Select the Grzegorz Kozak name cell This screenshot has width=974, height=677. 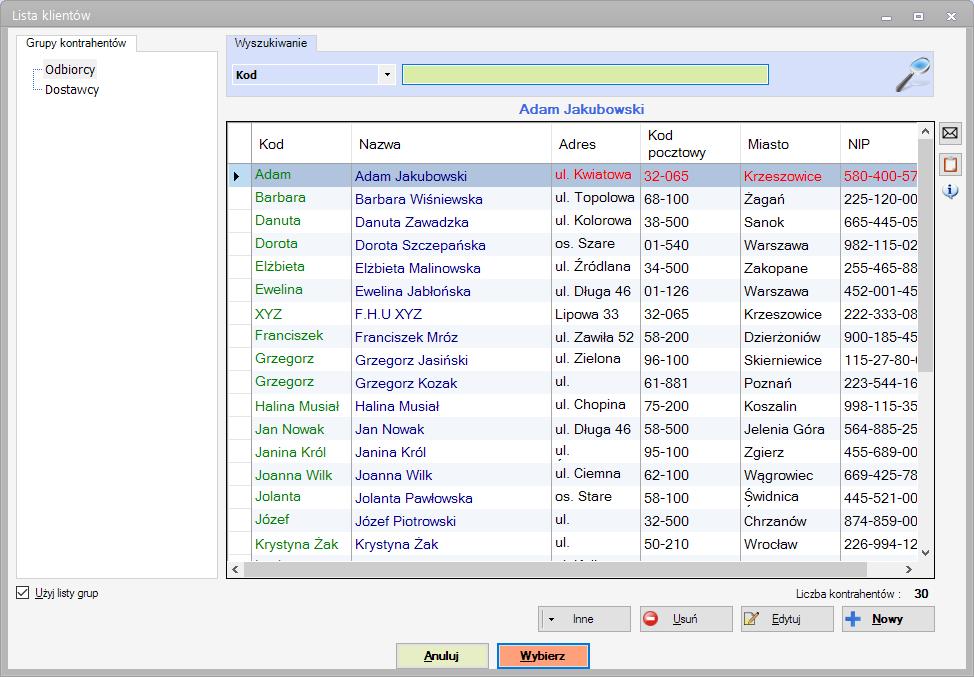451,383
